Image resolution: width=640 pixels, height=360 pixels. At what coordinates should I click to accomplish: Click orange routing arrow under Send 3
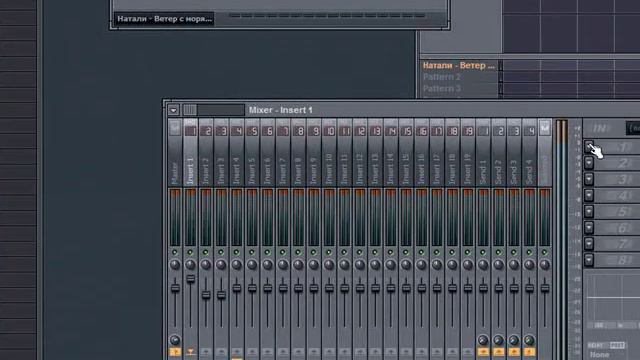[514, 352]
